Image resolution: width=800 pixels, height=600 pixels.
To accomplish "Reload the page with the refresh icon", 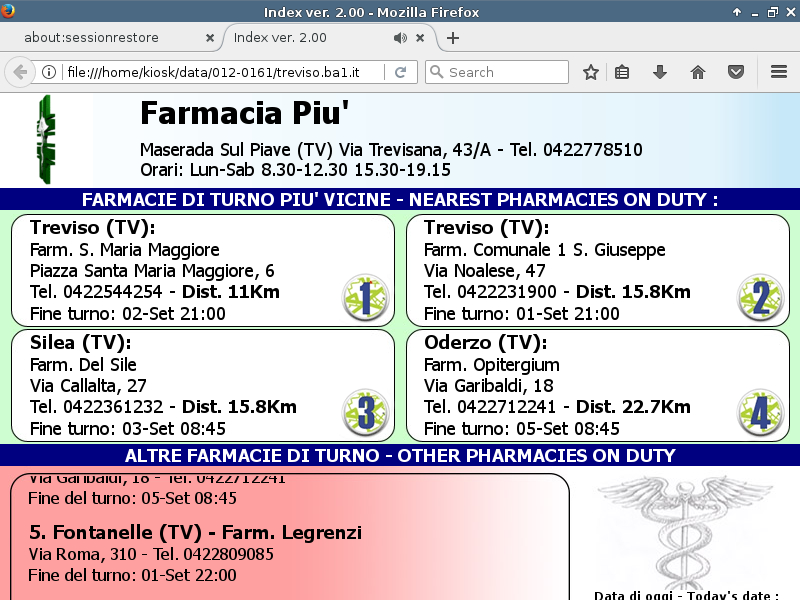I will pos(400,72).
